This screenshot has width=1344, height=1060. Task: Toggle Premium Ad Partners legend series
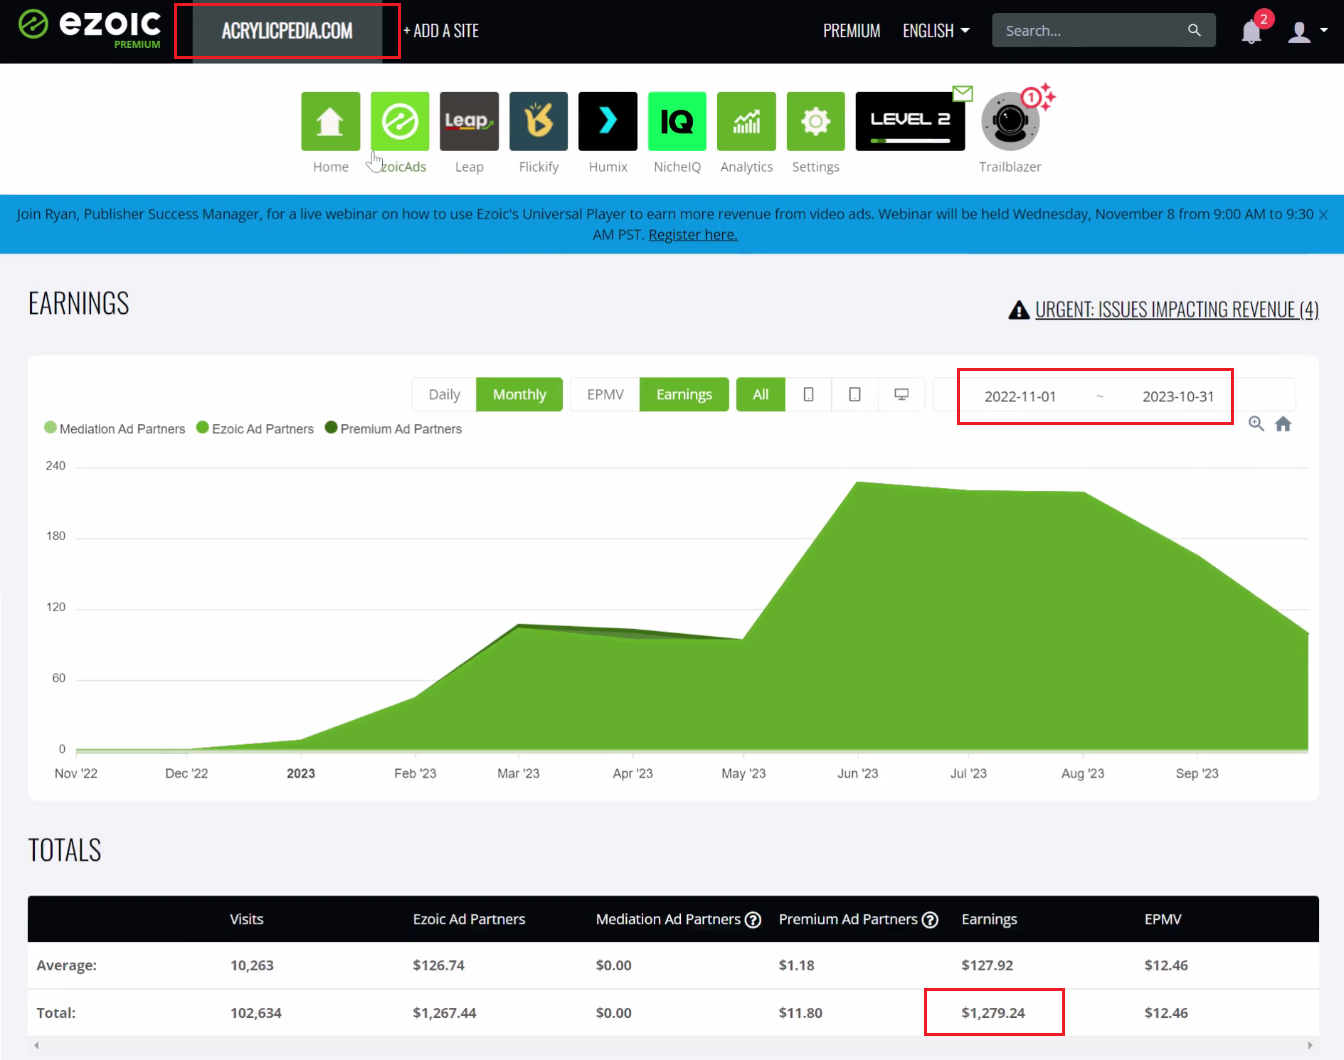394,428
